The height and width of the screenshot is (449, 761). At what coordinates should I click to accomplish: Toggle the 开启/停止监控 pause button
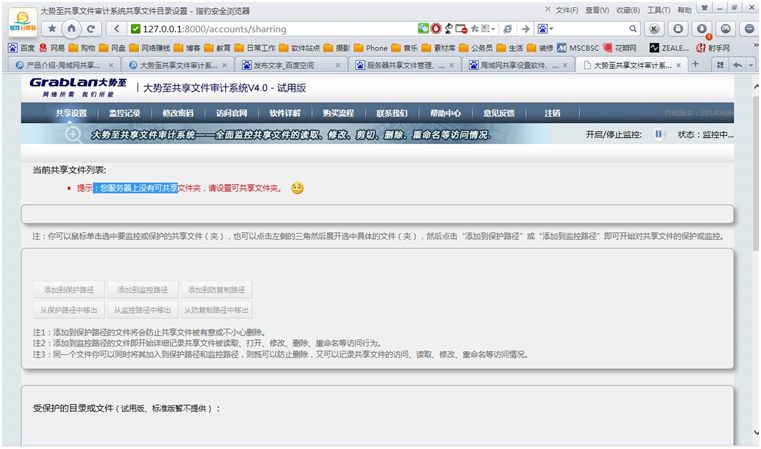659,134
